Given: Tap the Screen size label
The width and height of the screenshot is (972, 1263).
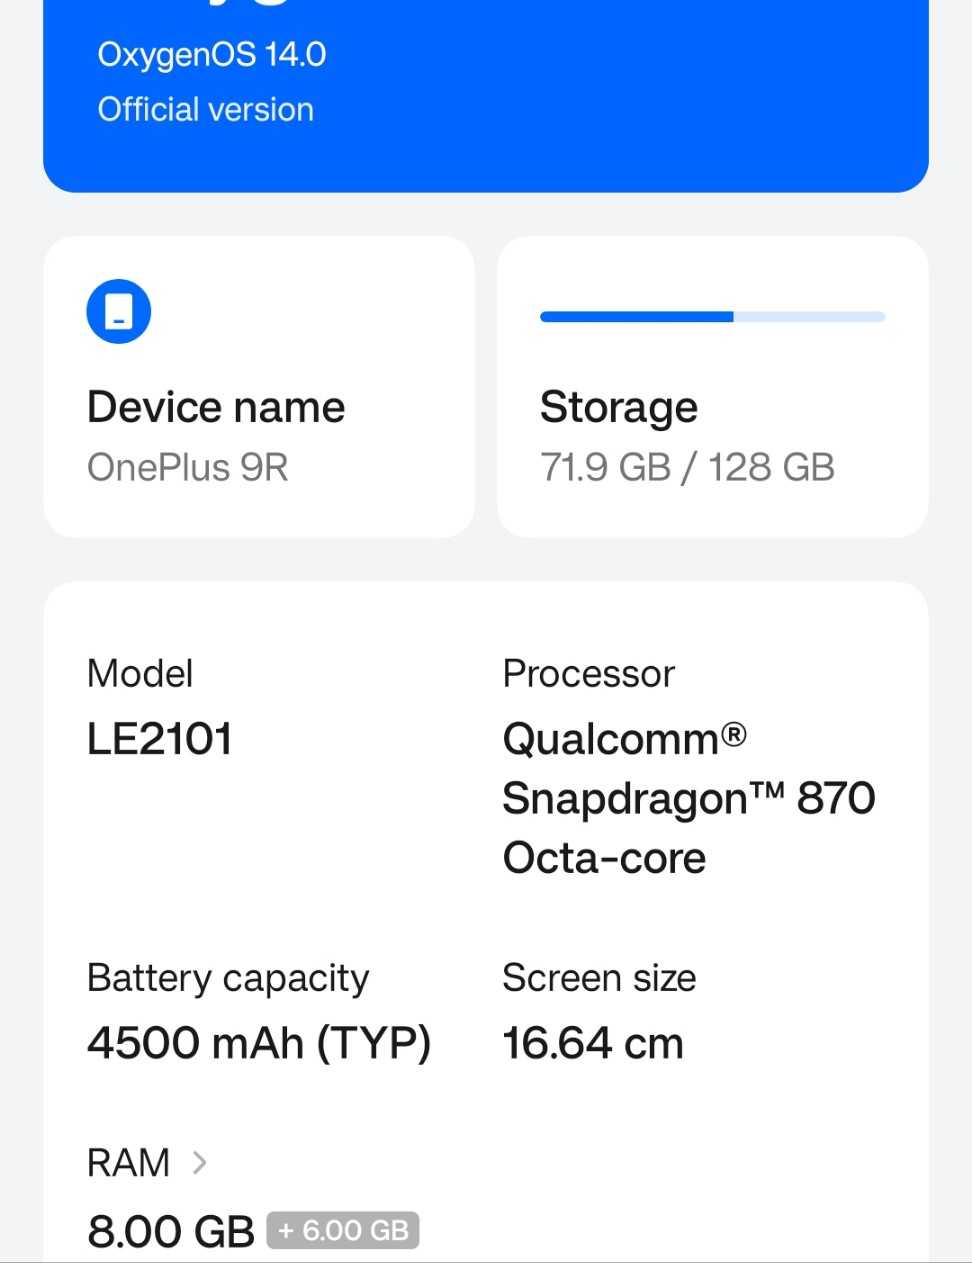Looking at the screenshot, I should click(x=599, y=978).
